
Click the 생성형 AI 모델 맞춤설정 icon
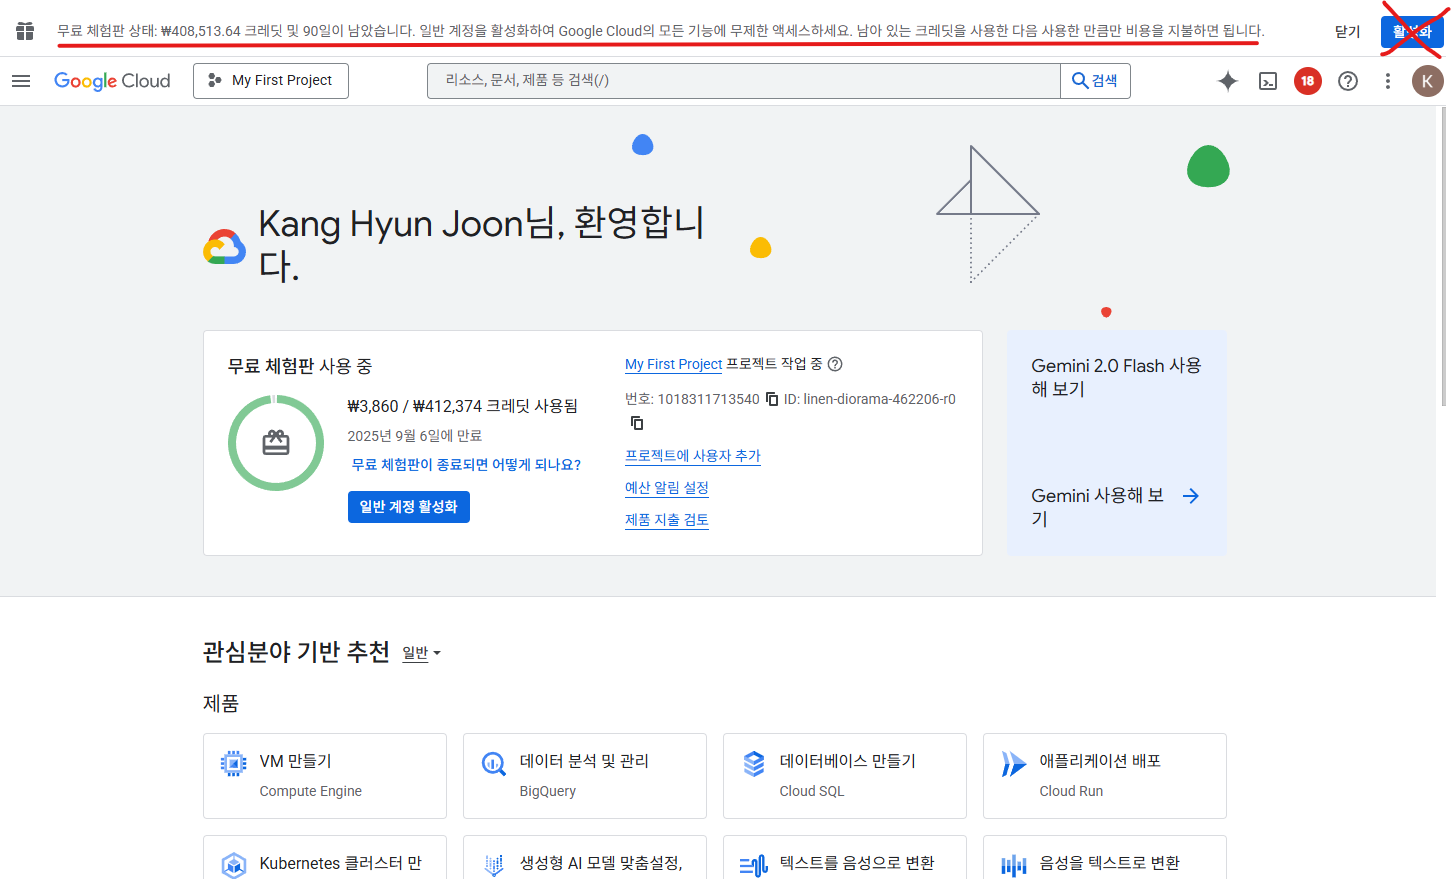tap(493, 865)
